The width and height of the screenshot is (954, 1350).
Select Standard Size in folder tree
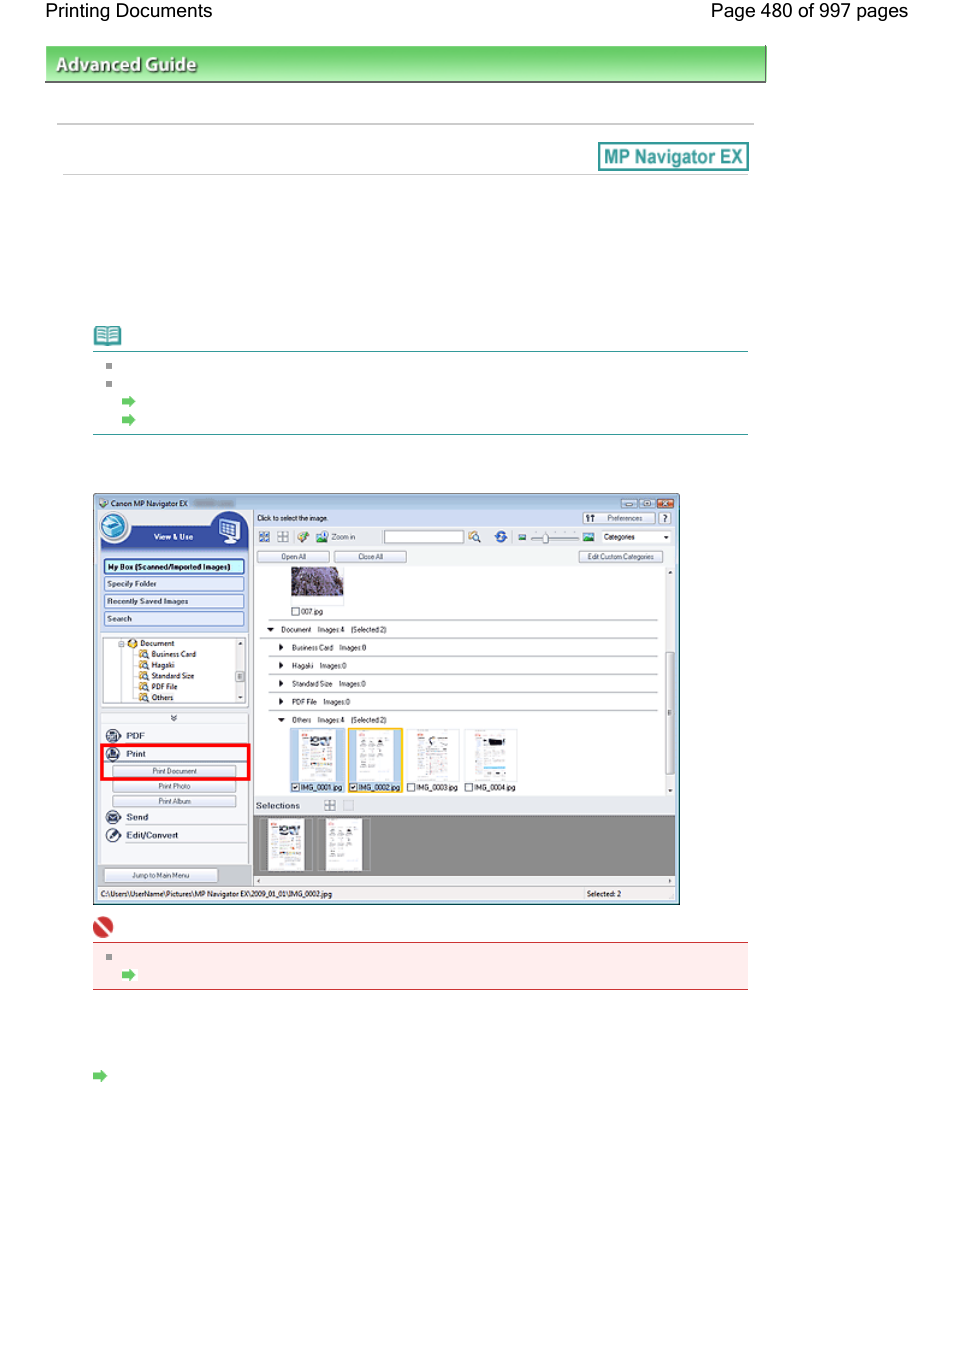(172, 676)
